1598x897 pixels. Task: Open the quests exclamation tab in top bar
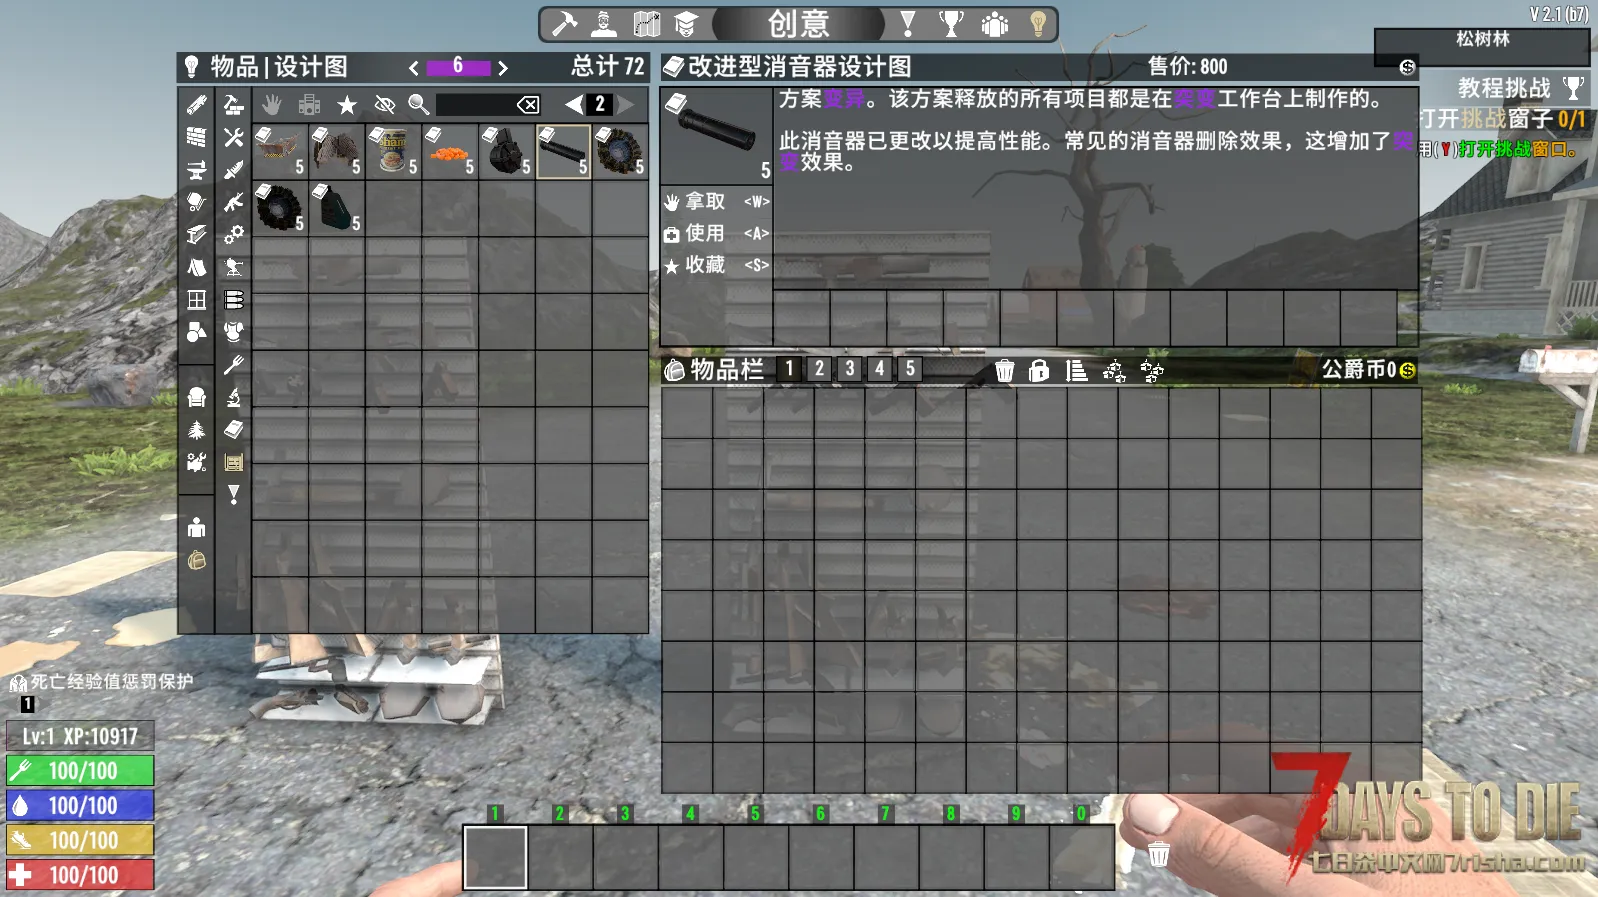pos(908,23)
